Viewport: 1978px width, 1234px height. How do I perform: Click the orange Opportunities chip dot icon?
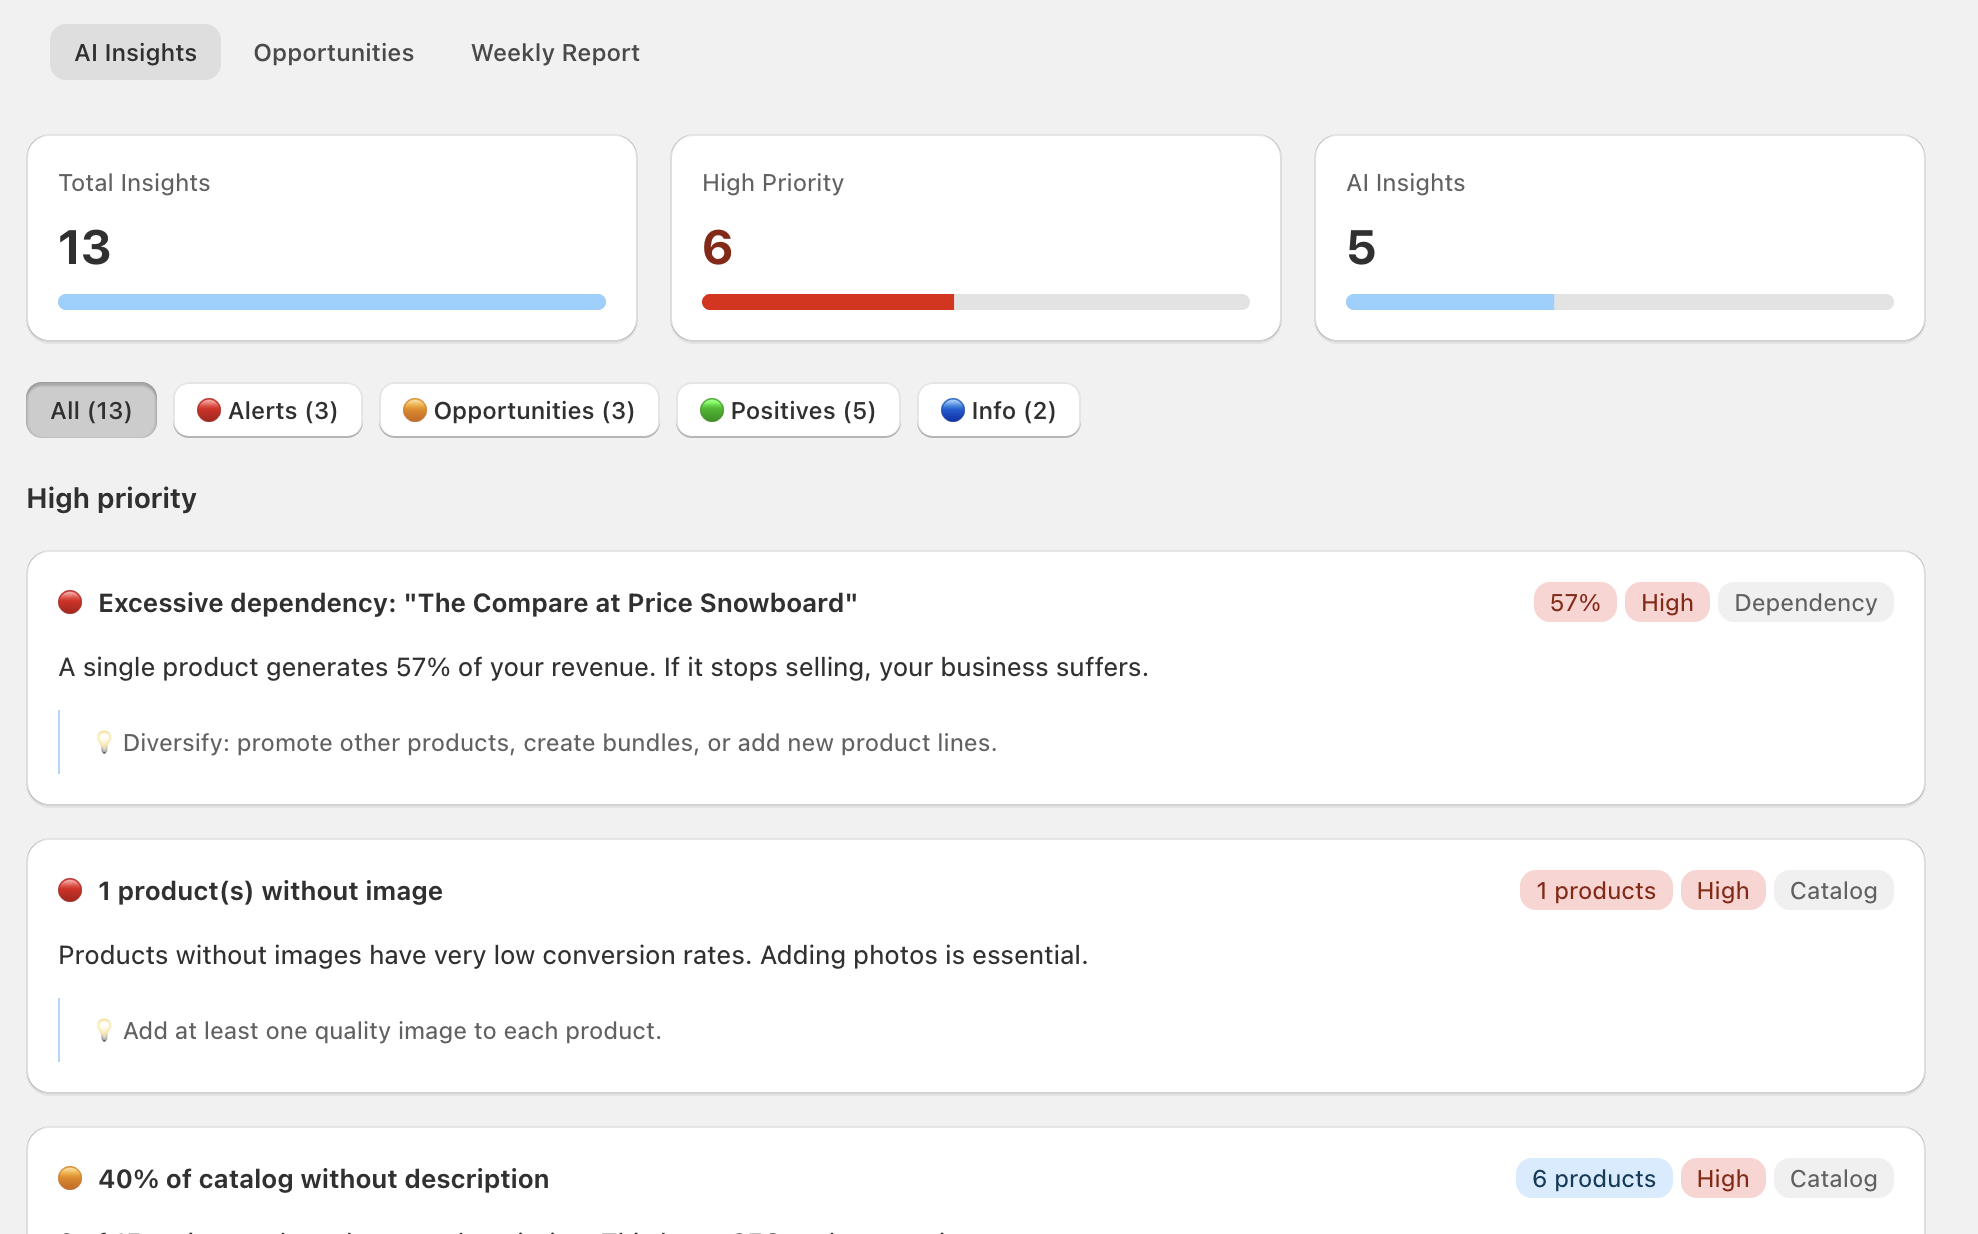pos(415,410)
